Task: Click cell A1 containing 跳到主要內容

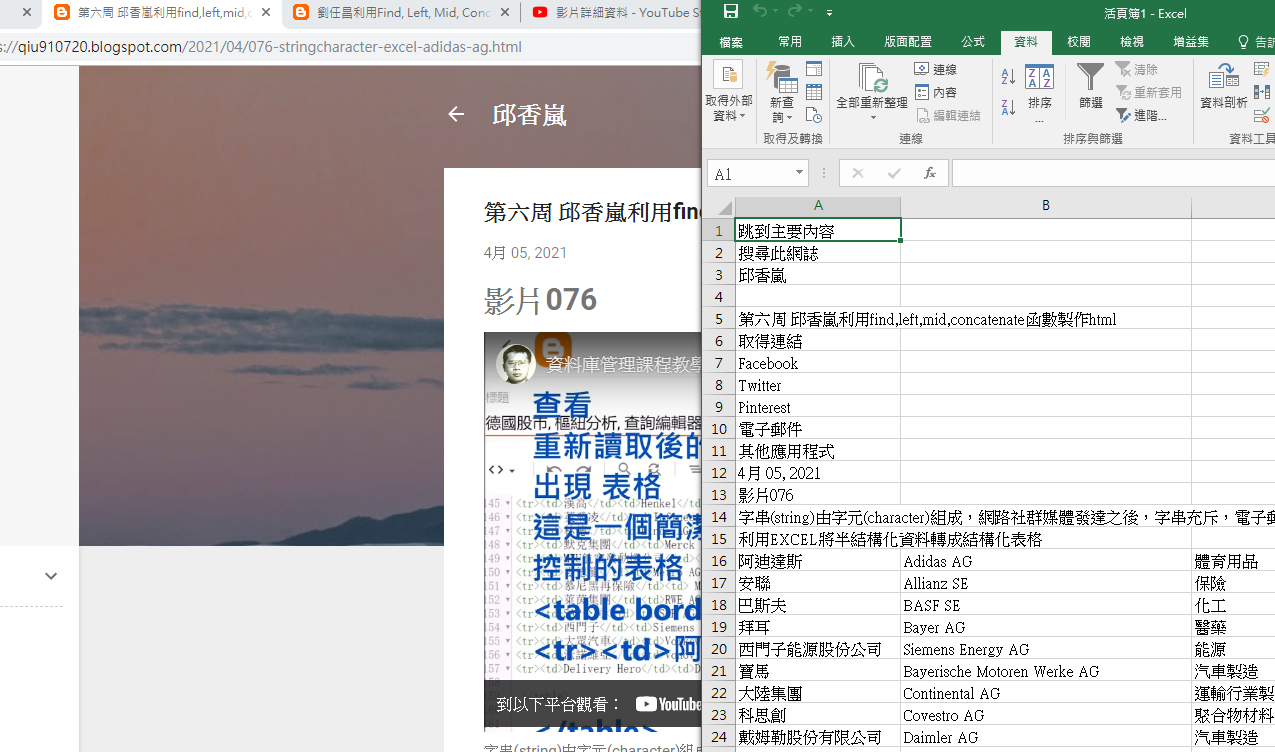Action: [x=818, y=231]
